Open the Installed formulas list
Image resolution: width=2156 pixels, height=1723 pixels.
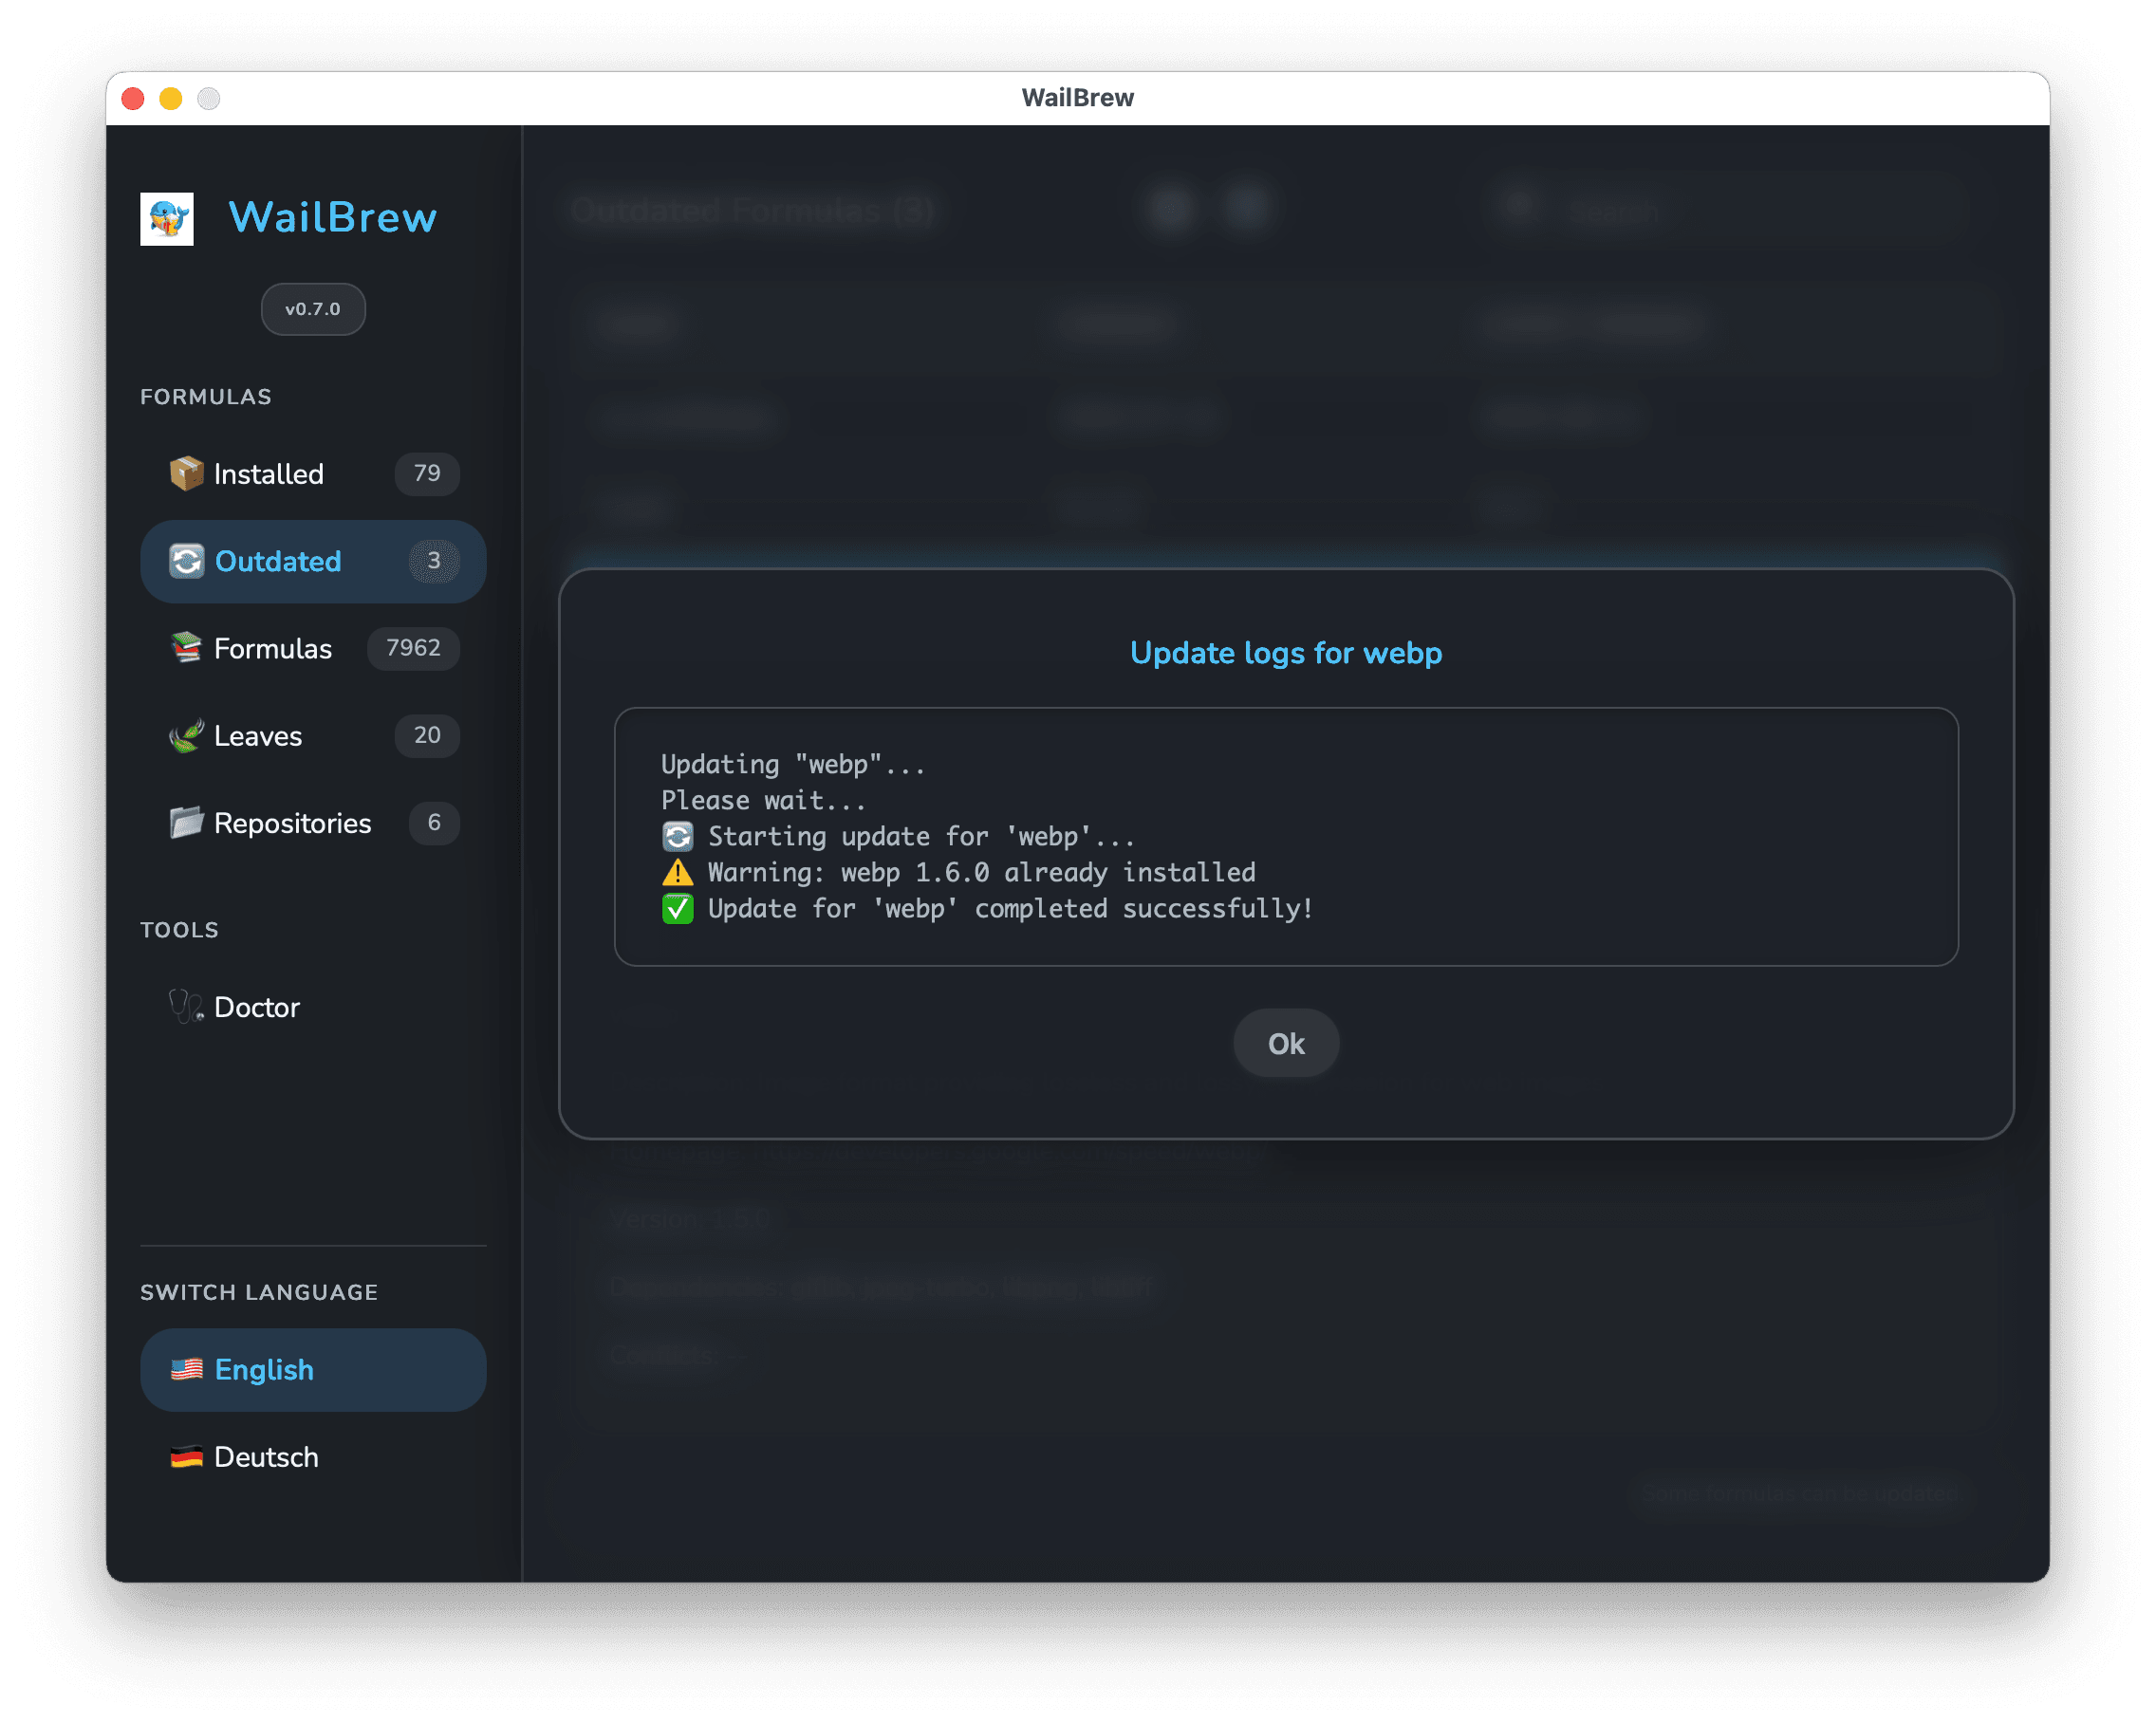click(313, 473)
